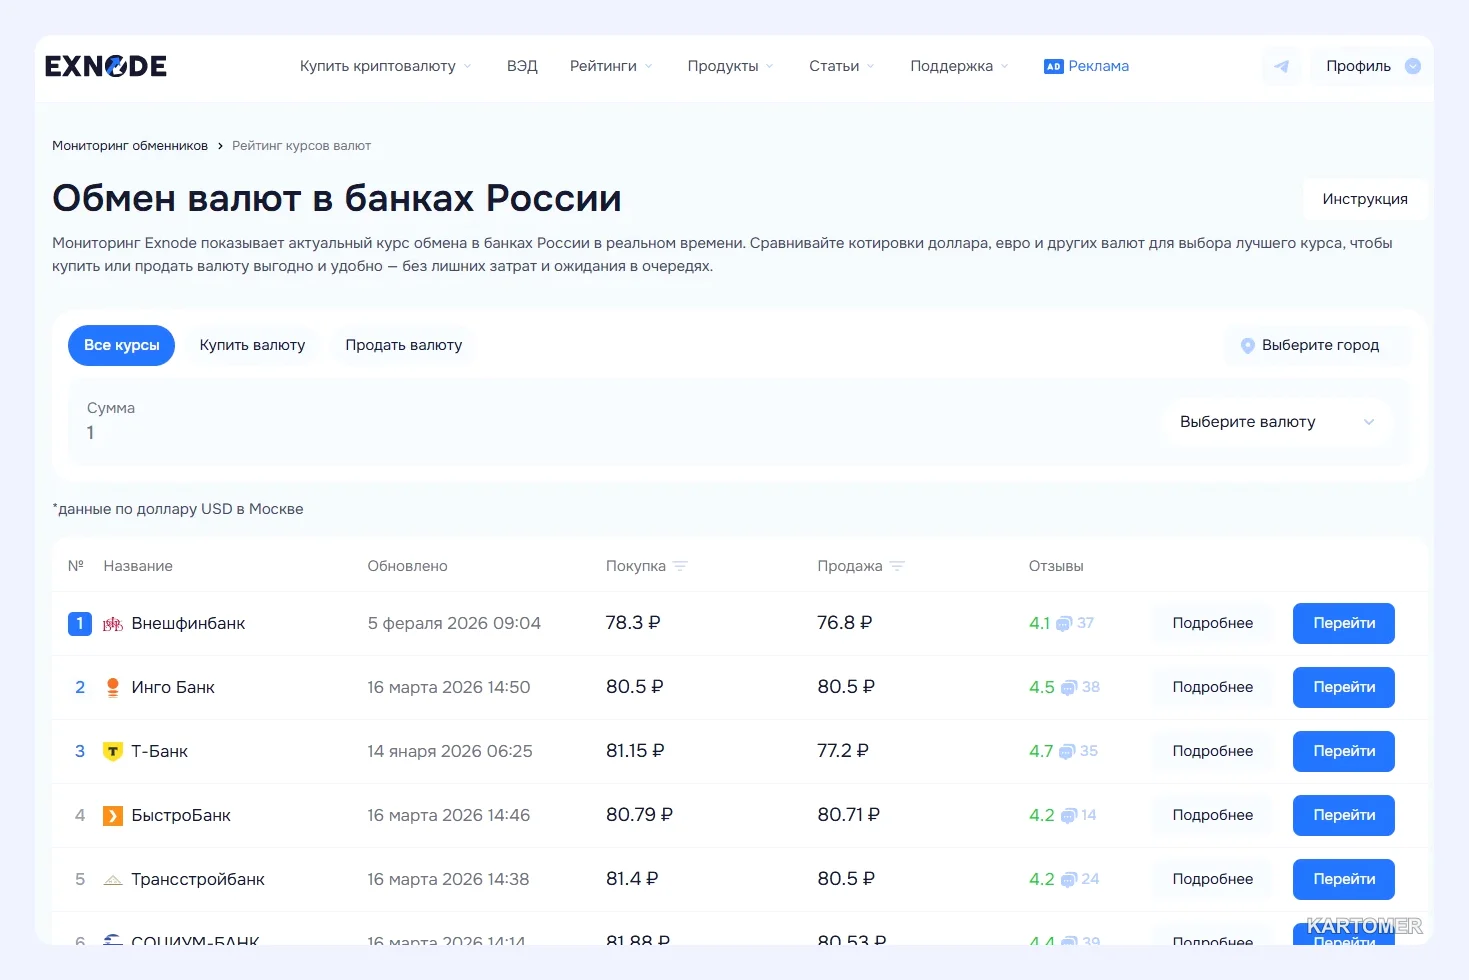1469x980 pixels.
Task: Expand the Поддержка dropdown menu
Action: pyautogui.click(x=959, y=66)
